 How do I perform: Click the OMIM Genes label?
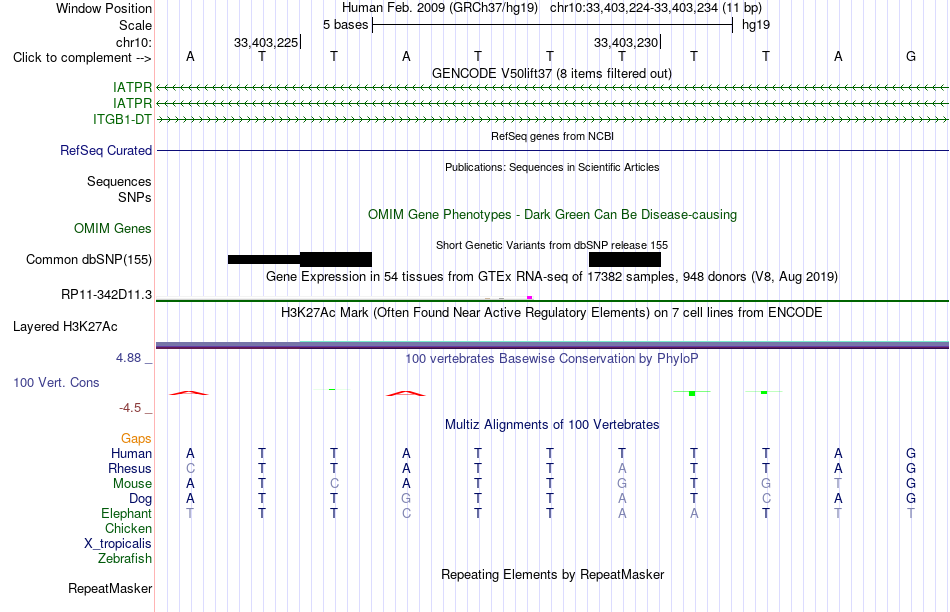click(113, 228)
